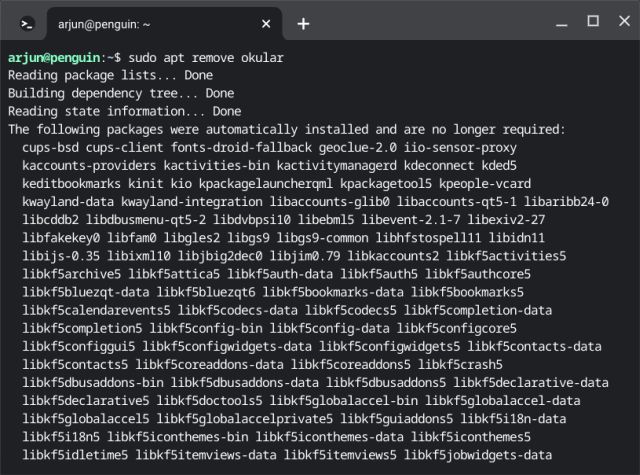Close the Terminal window
Screen dimensions: 640x475
(x=622, y=21)
